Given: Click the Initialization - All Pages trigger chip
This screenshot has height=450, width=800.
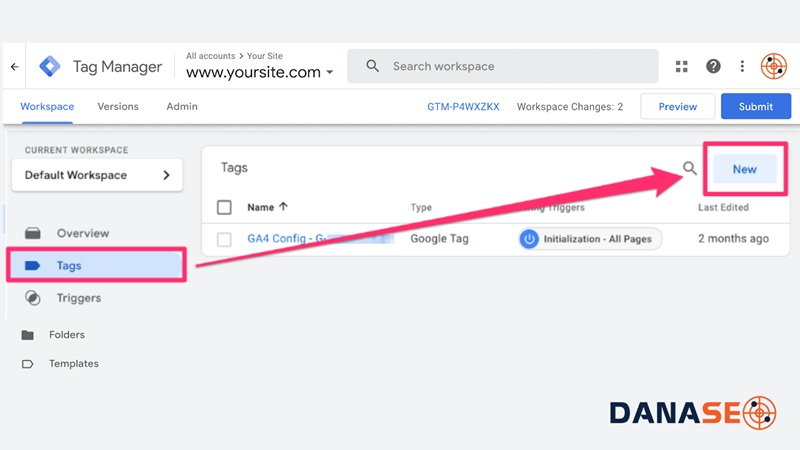Looking at the screenshot, I should [590, 239].
